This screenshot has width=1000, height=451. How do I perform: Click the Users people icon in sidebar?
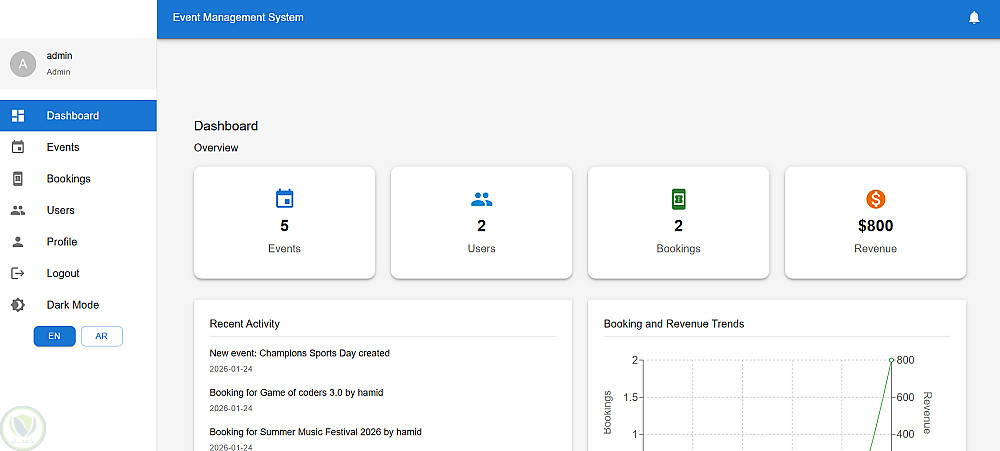(x=18, y=210)
